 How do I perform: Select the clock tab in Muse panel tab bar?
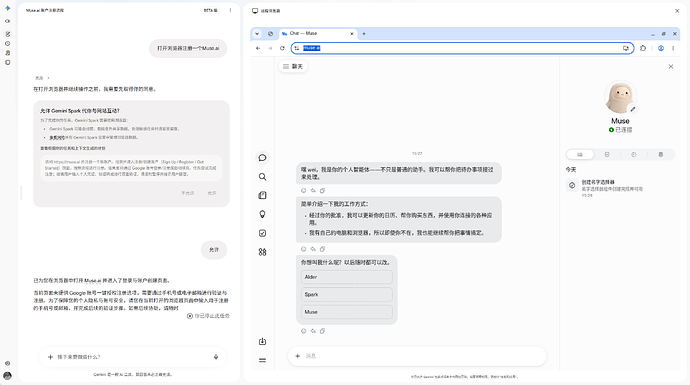point(634,154)
